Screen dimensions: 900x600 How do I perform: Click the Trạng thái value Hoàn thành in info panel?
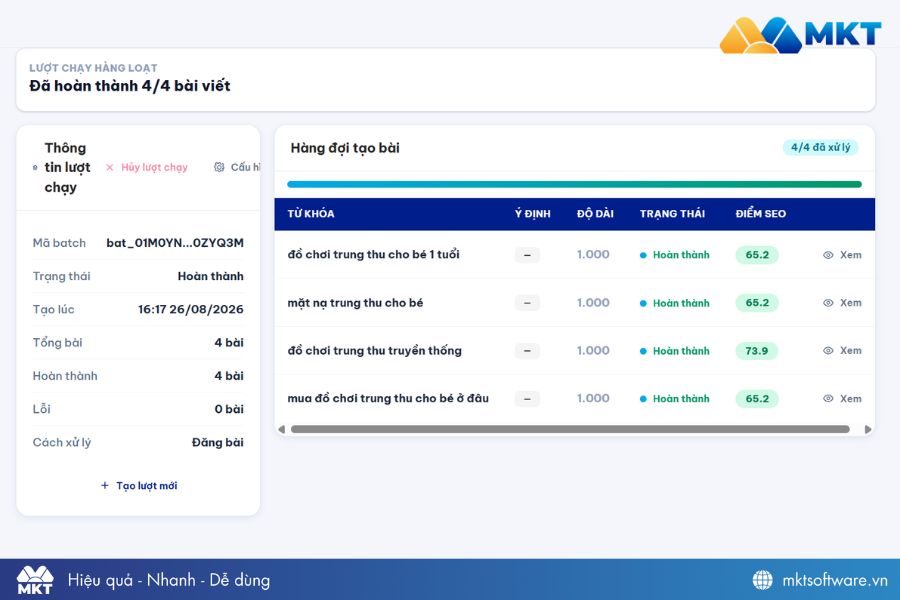pos(211,276)
